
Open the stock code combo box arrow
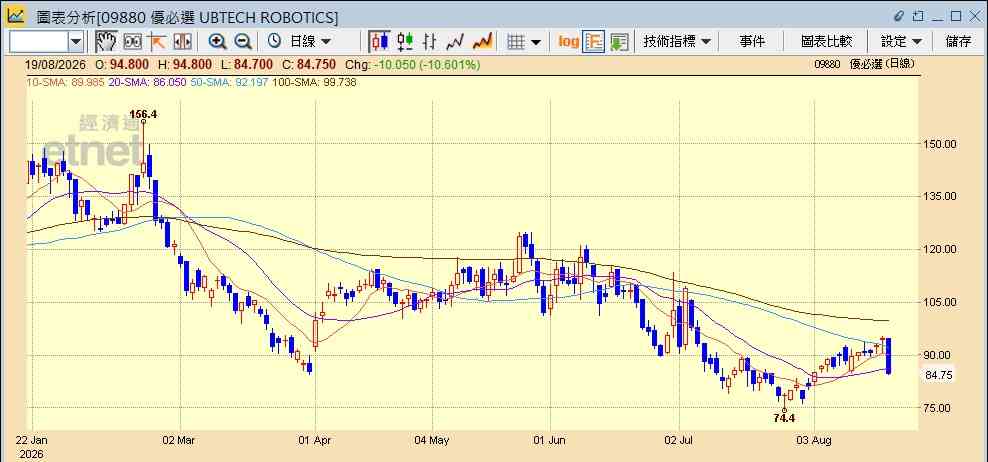point(76,42)
